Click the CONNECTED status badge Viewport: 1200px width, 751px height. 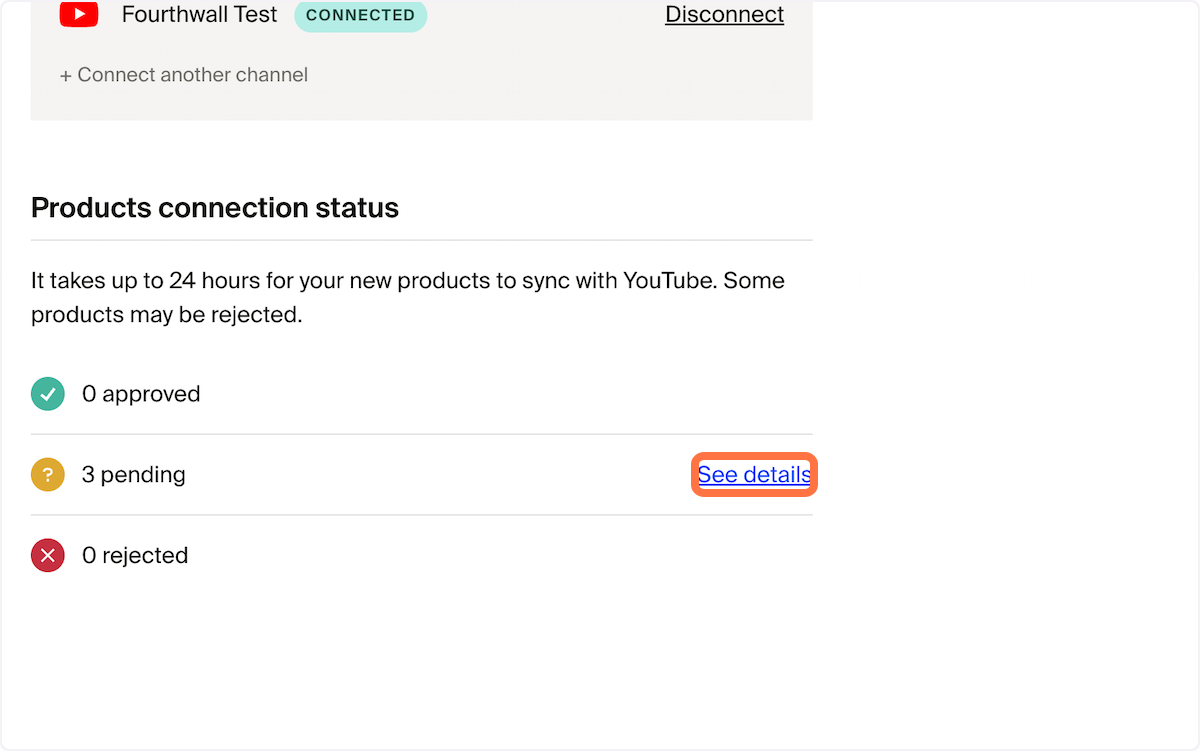[x=360, y=15]
